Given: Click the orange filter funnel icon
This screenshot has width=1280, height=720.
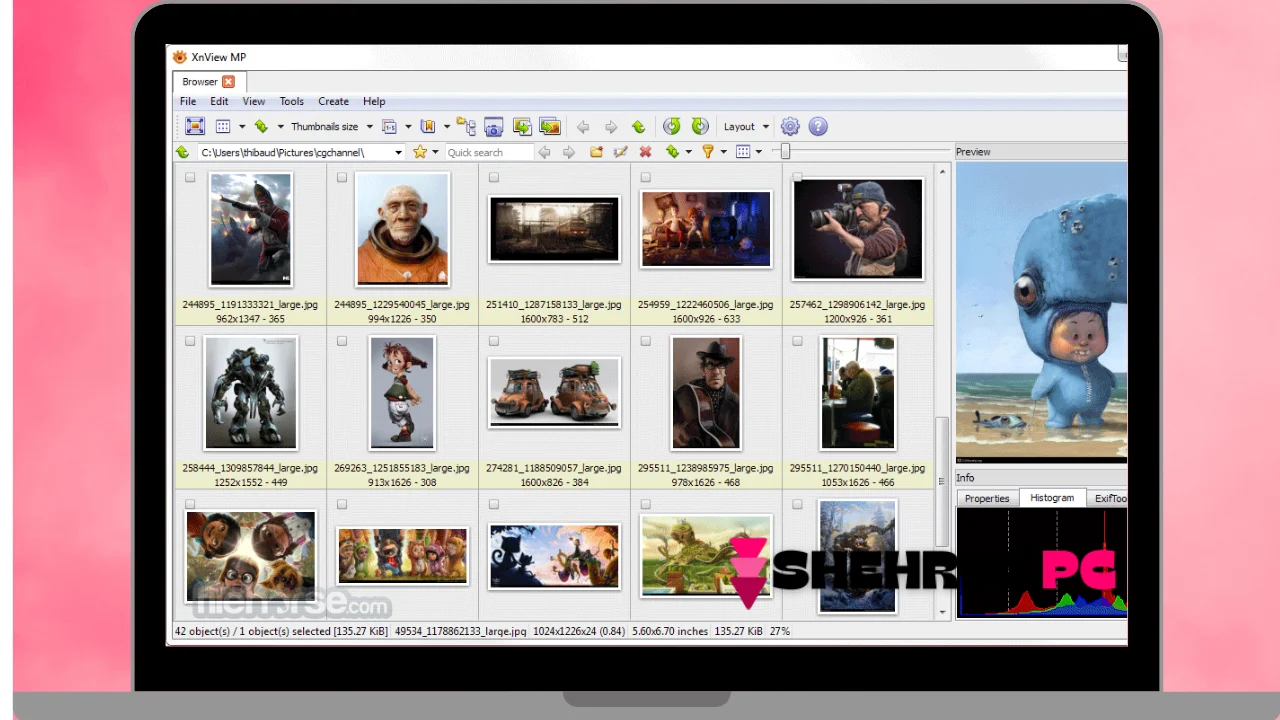Looking at the screenshot, I should [708, 152].
